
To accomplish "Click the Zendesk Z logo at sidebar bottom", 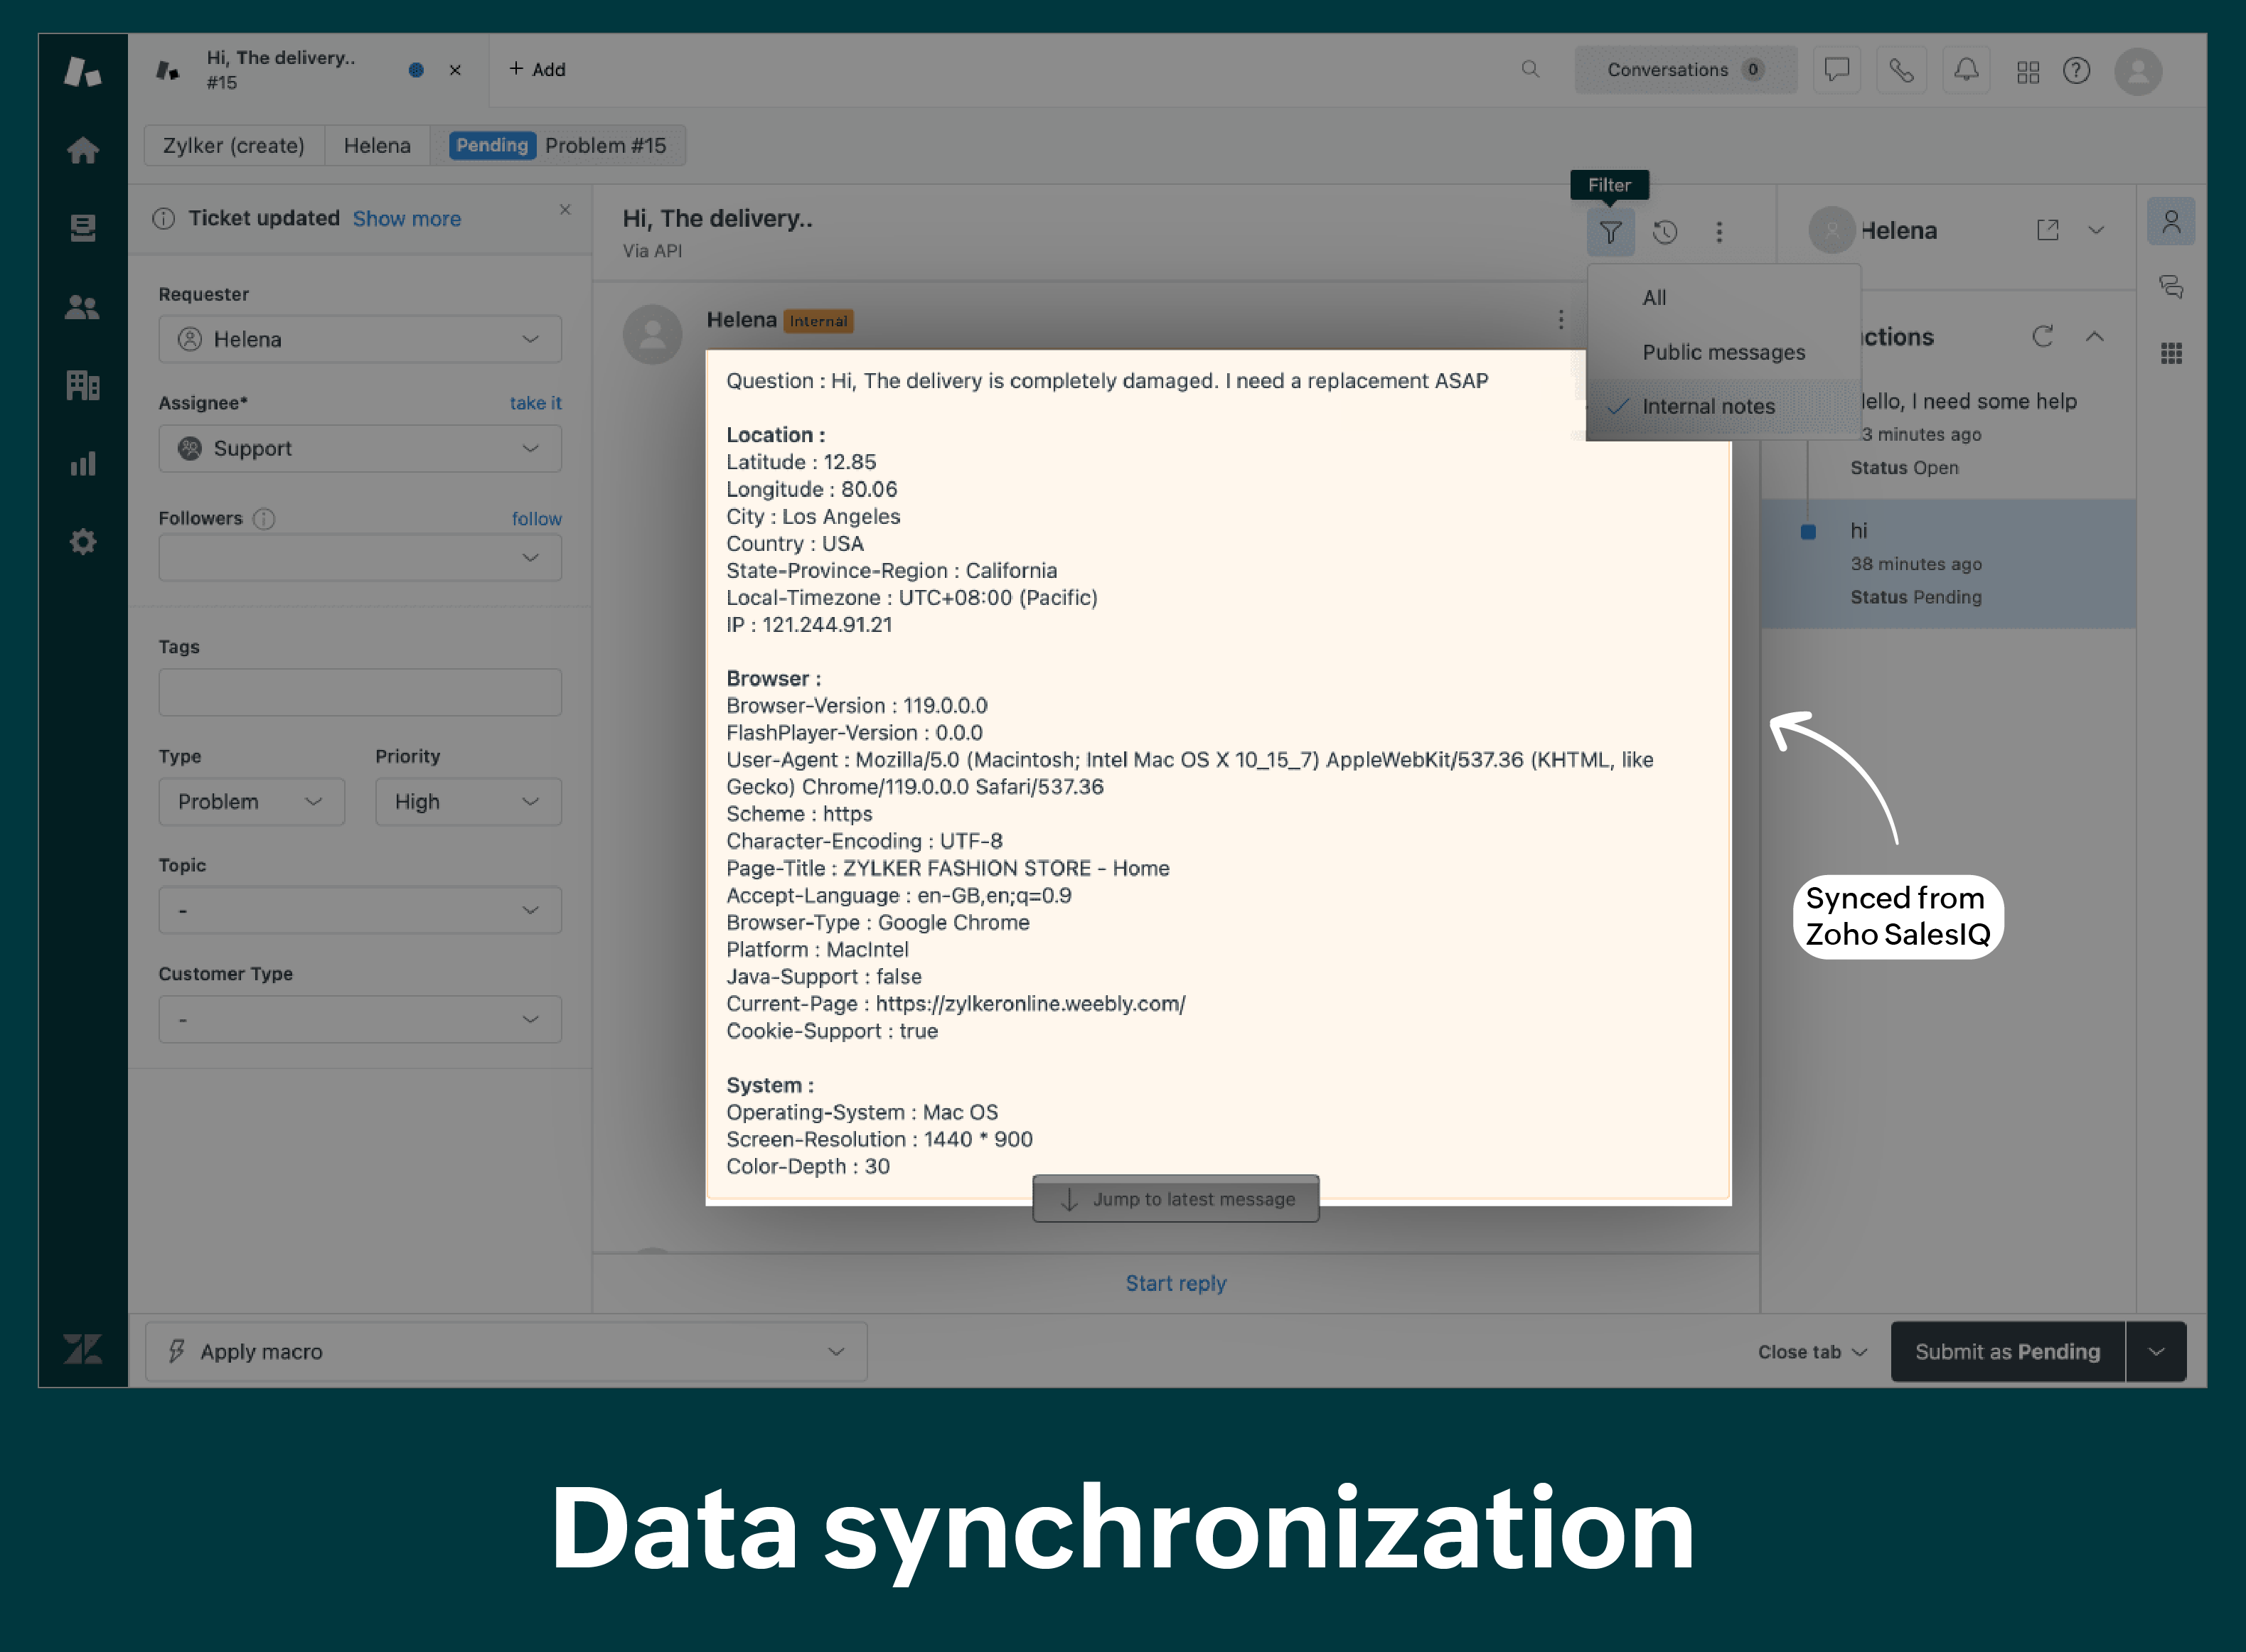I will [83, 1349].
